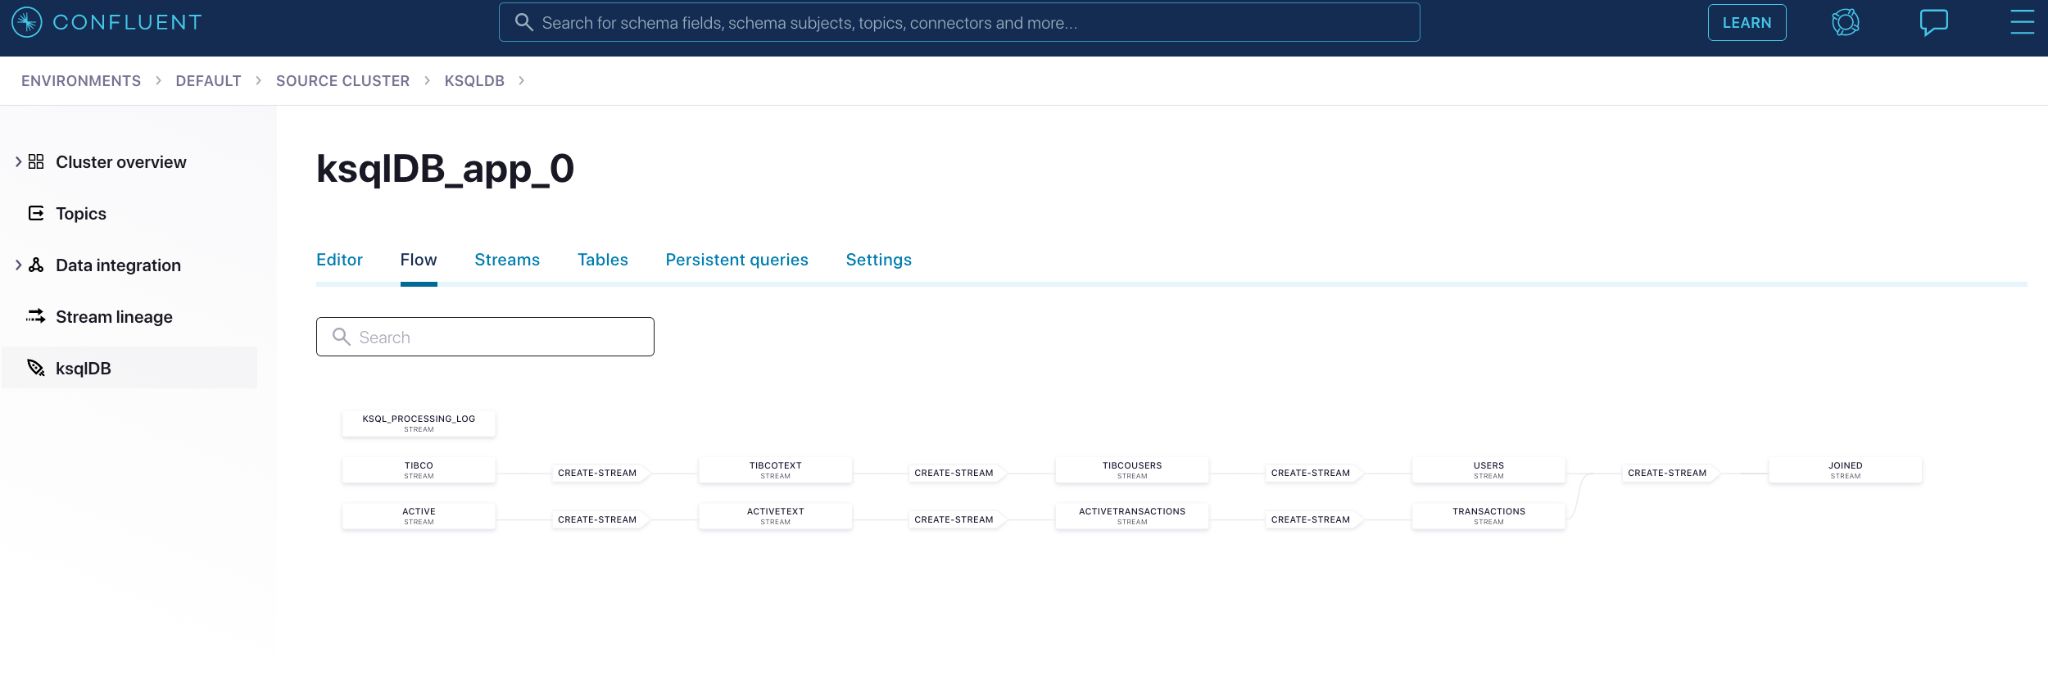Focus the global schema search field

959,22
